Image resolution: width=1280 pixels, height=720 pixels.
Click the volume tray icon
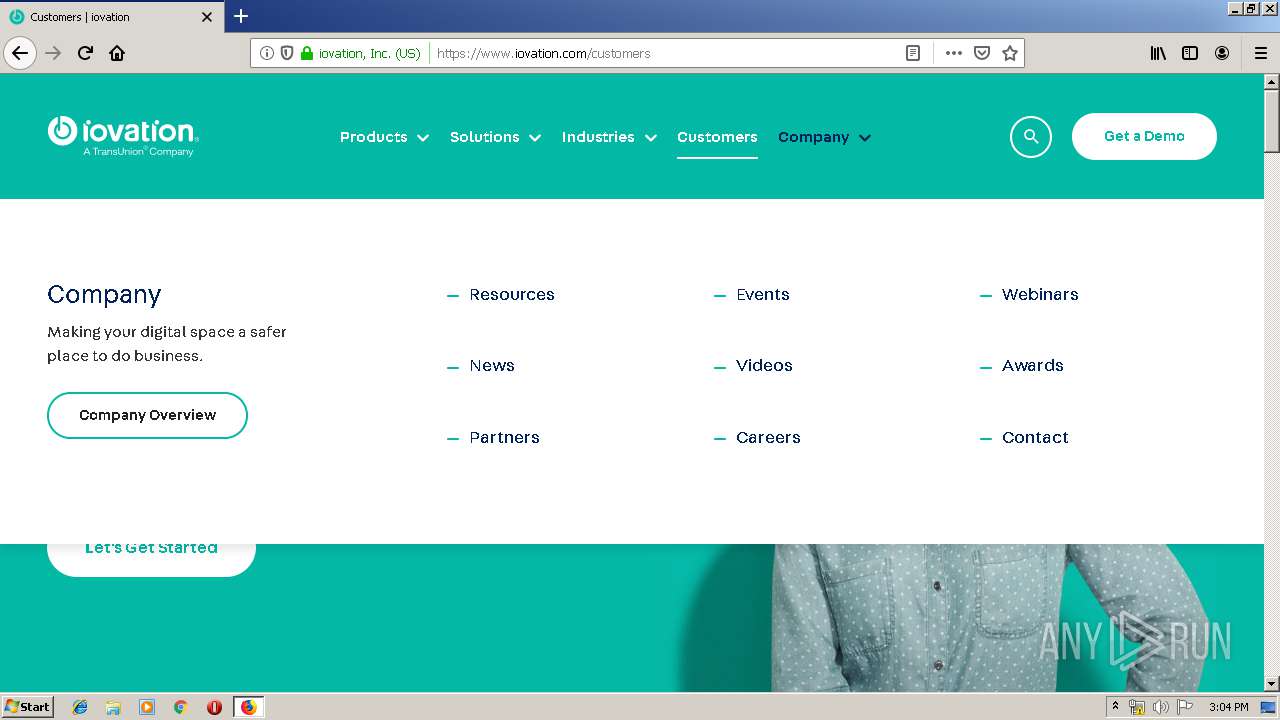(x=1160, y=707)
